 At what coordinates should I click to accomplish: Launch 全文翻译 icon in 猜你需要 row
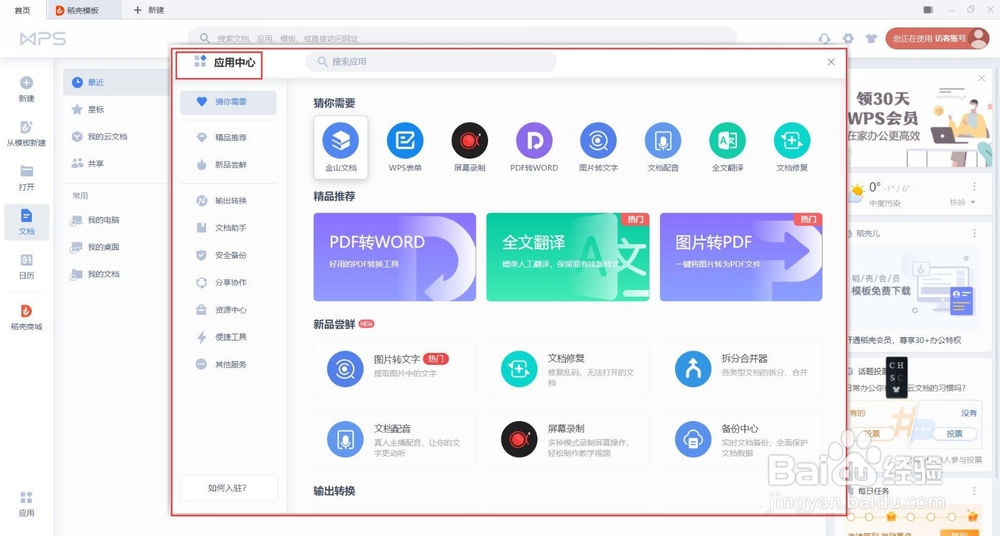pyautogui.click(x=727, y=147)
